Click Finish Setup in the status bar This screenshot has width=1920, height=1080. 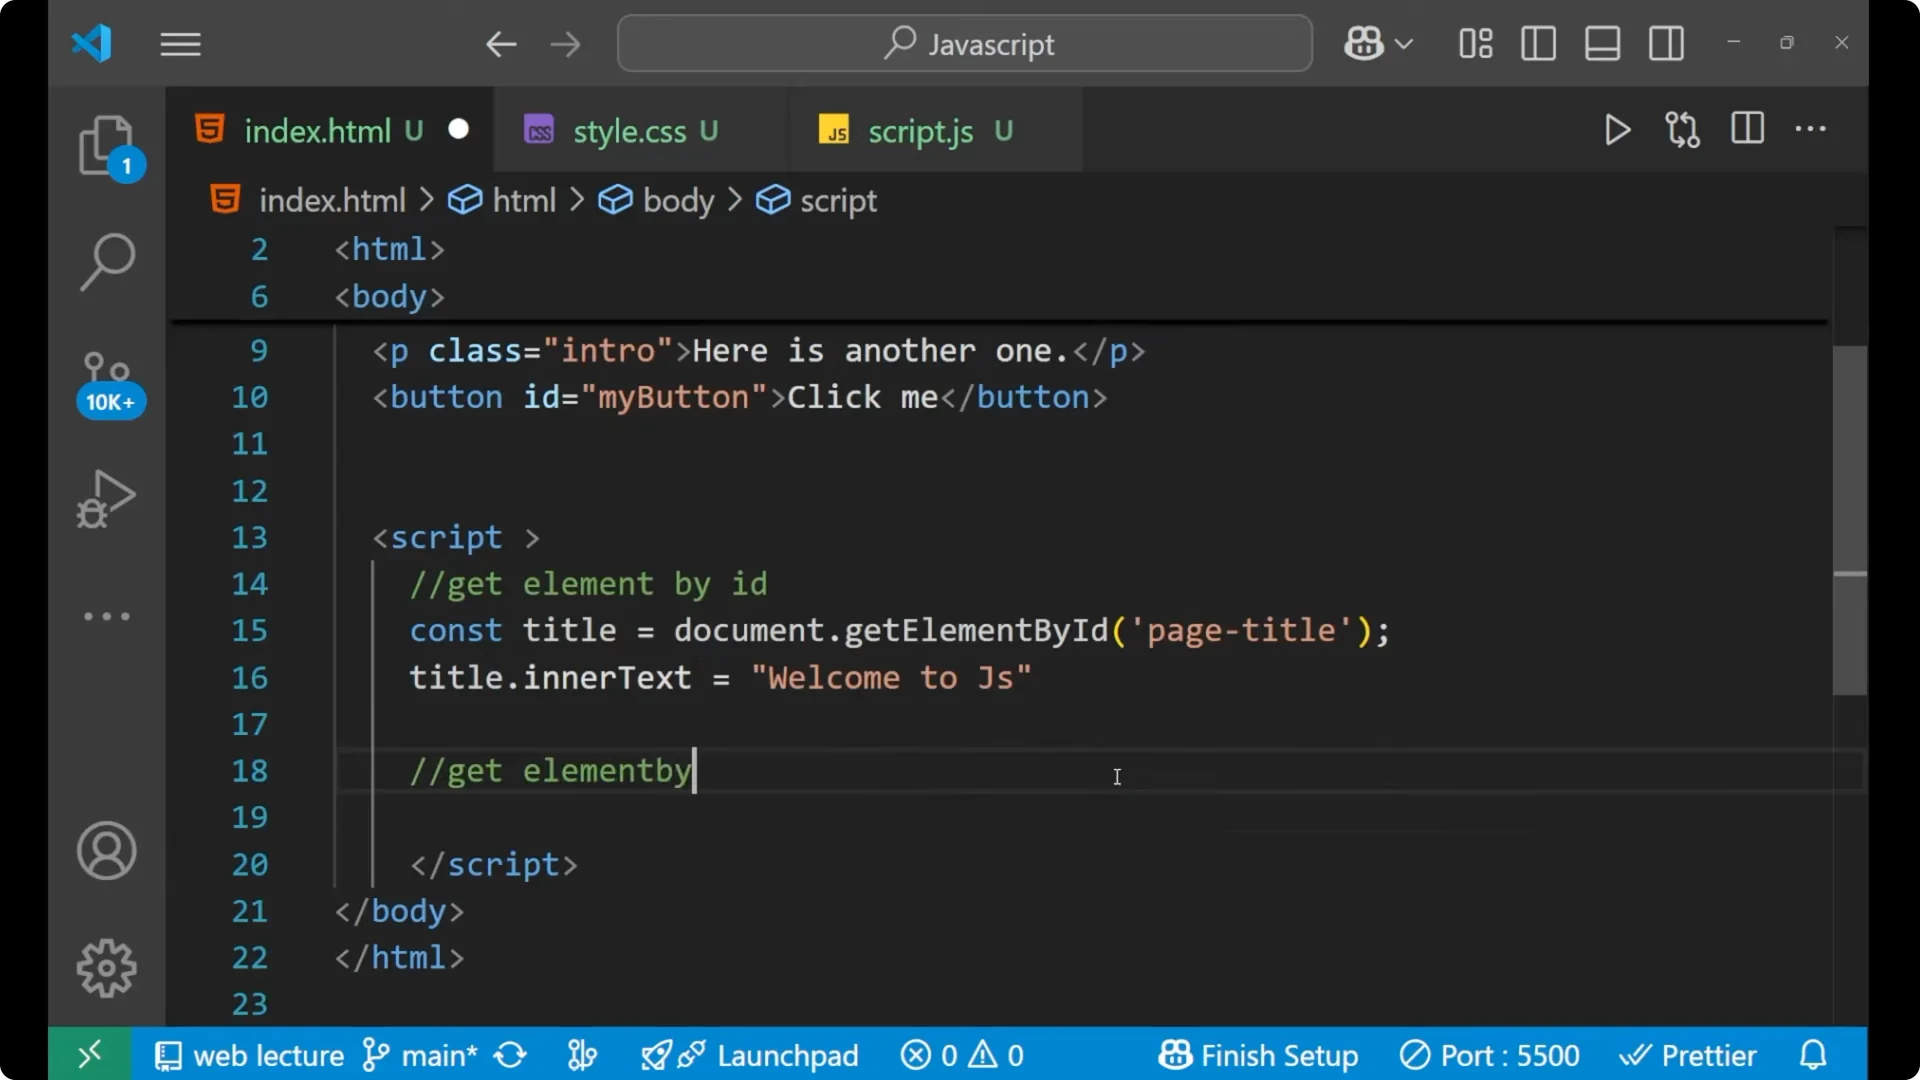coord(1258,1055)
